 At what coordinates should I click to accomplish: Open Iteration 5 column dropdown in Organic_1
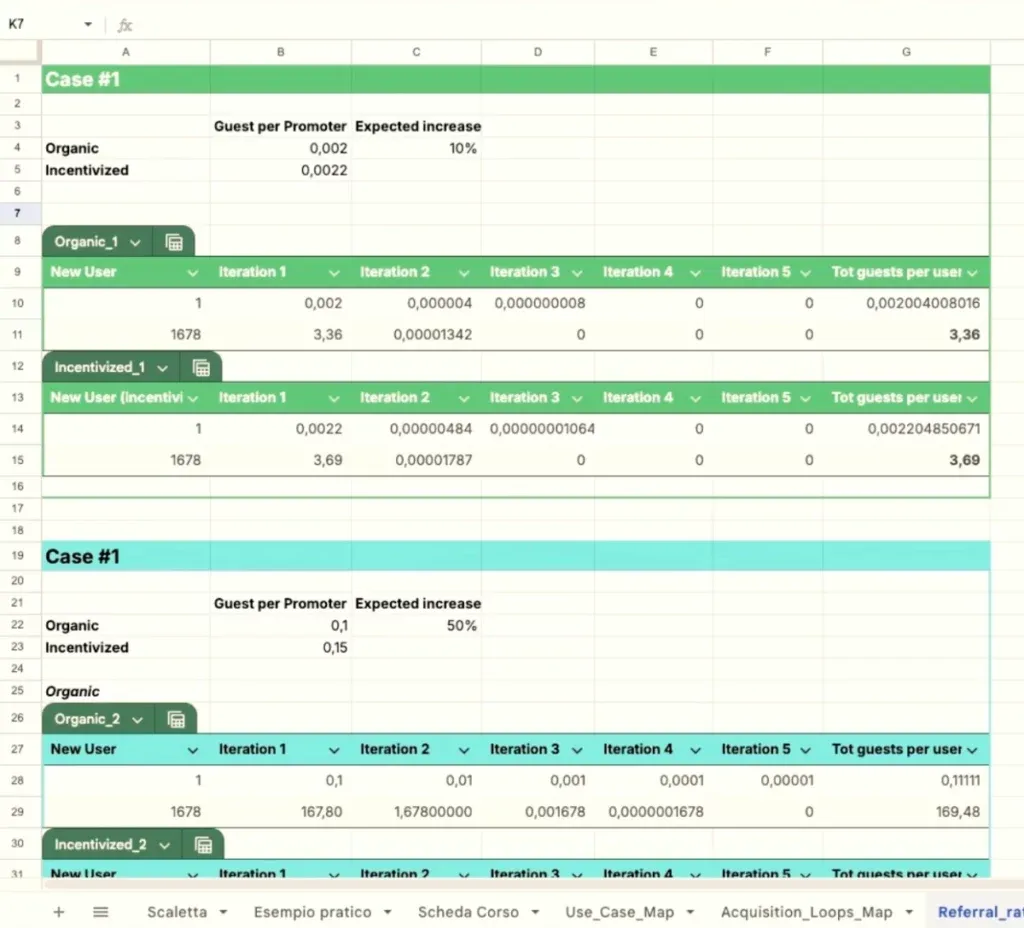tap(805, 273)
